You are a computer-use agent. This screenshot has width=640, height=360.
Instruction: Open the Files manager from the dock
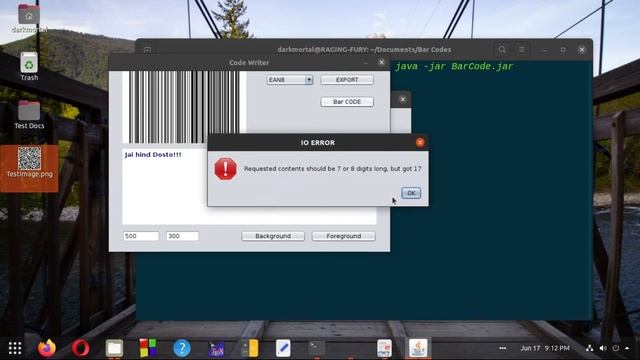[x=114, y=348]
